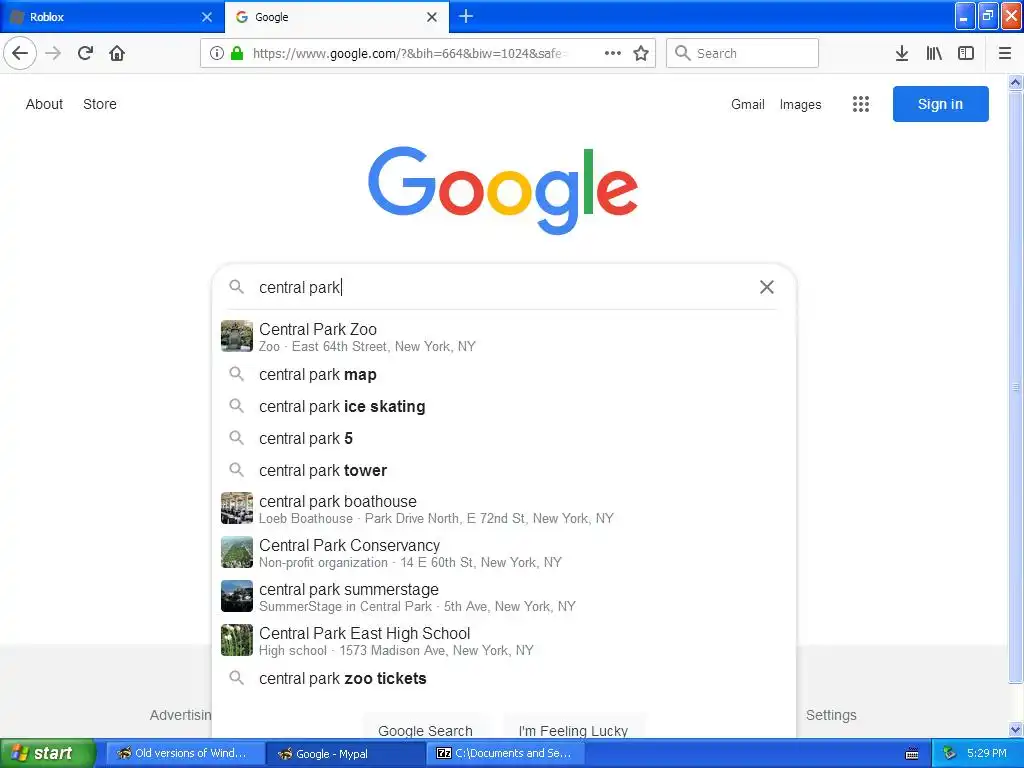Viewport: 1024px width, 768px height.
Task: Go to Gmail
Action: click(748, 104)
